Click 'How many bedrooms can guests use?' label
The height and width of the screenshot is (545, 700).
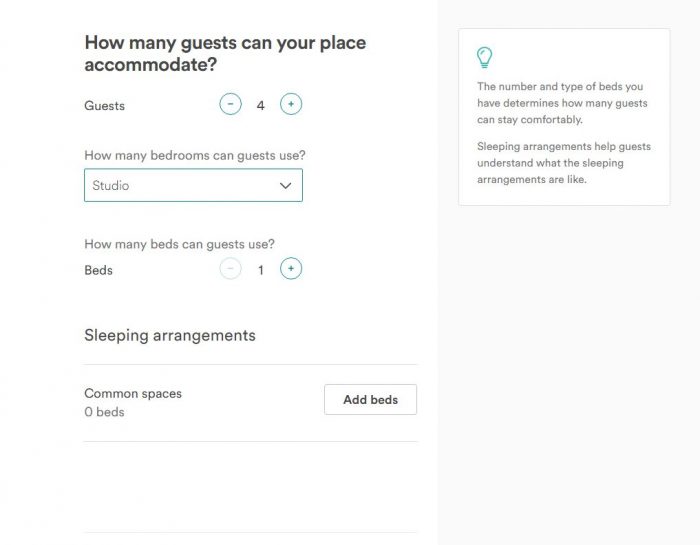click(195, 155)
